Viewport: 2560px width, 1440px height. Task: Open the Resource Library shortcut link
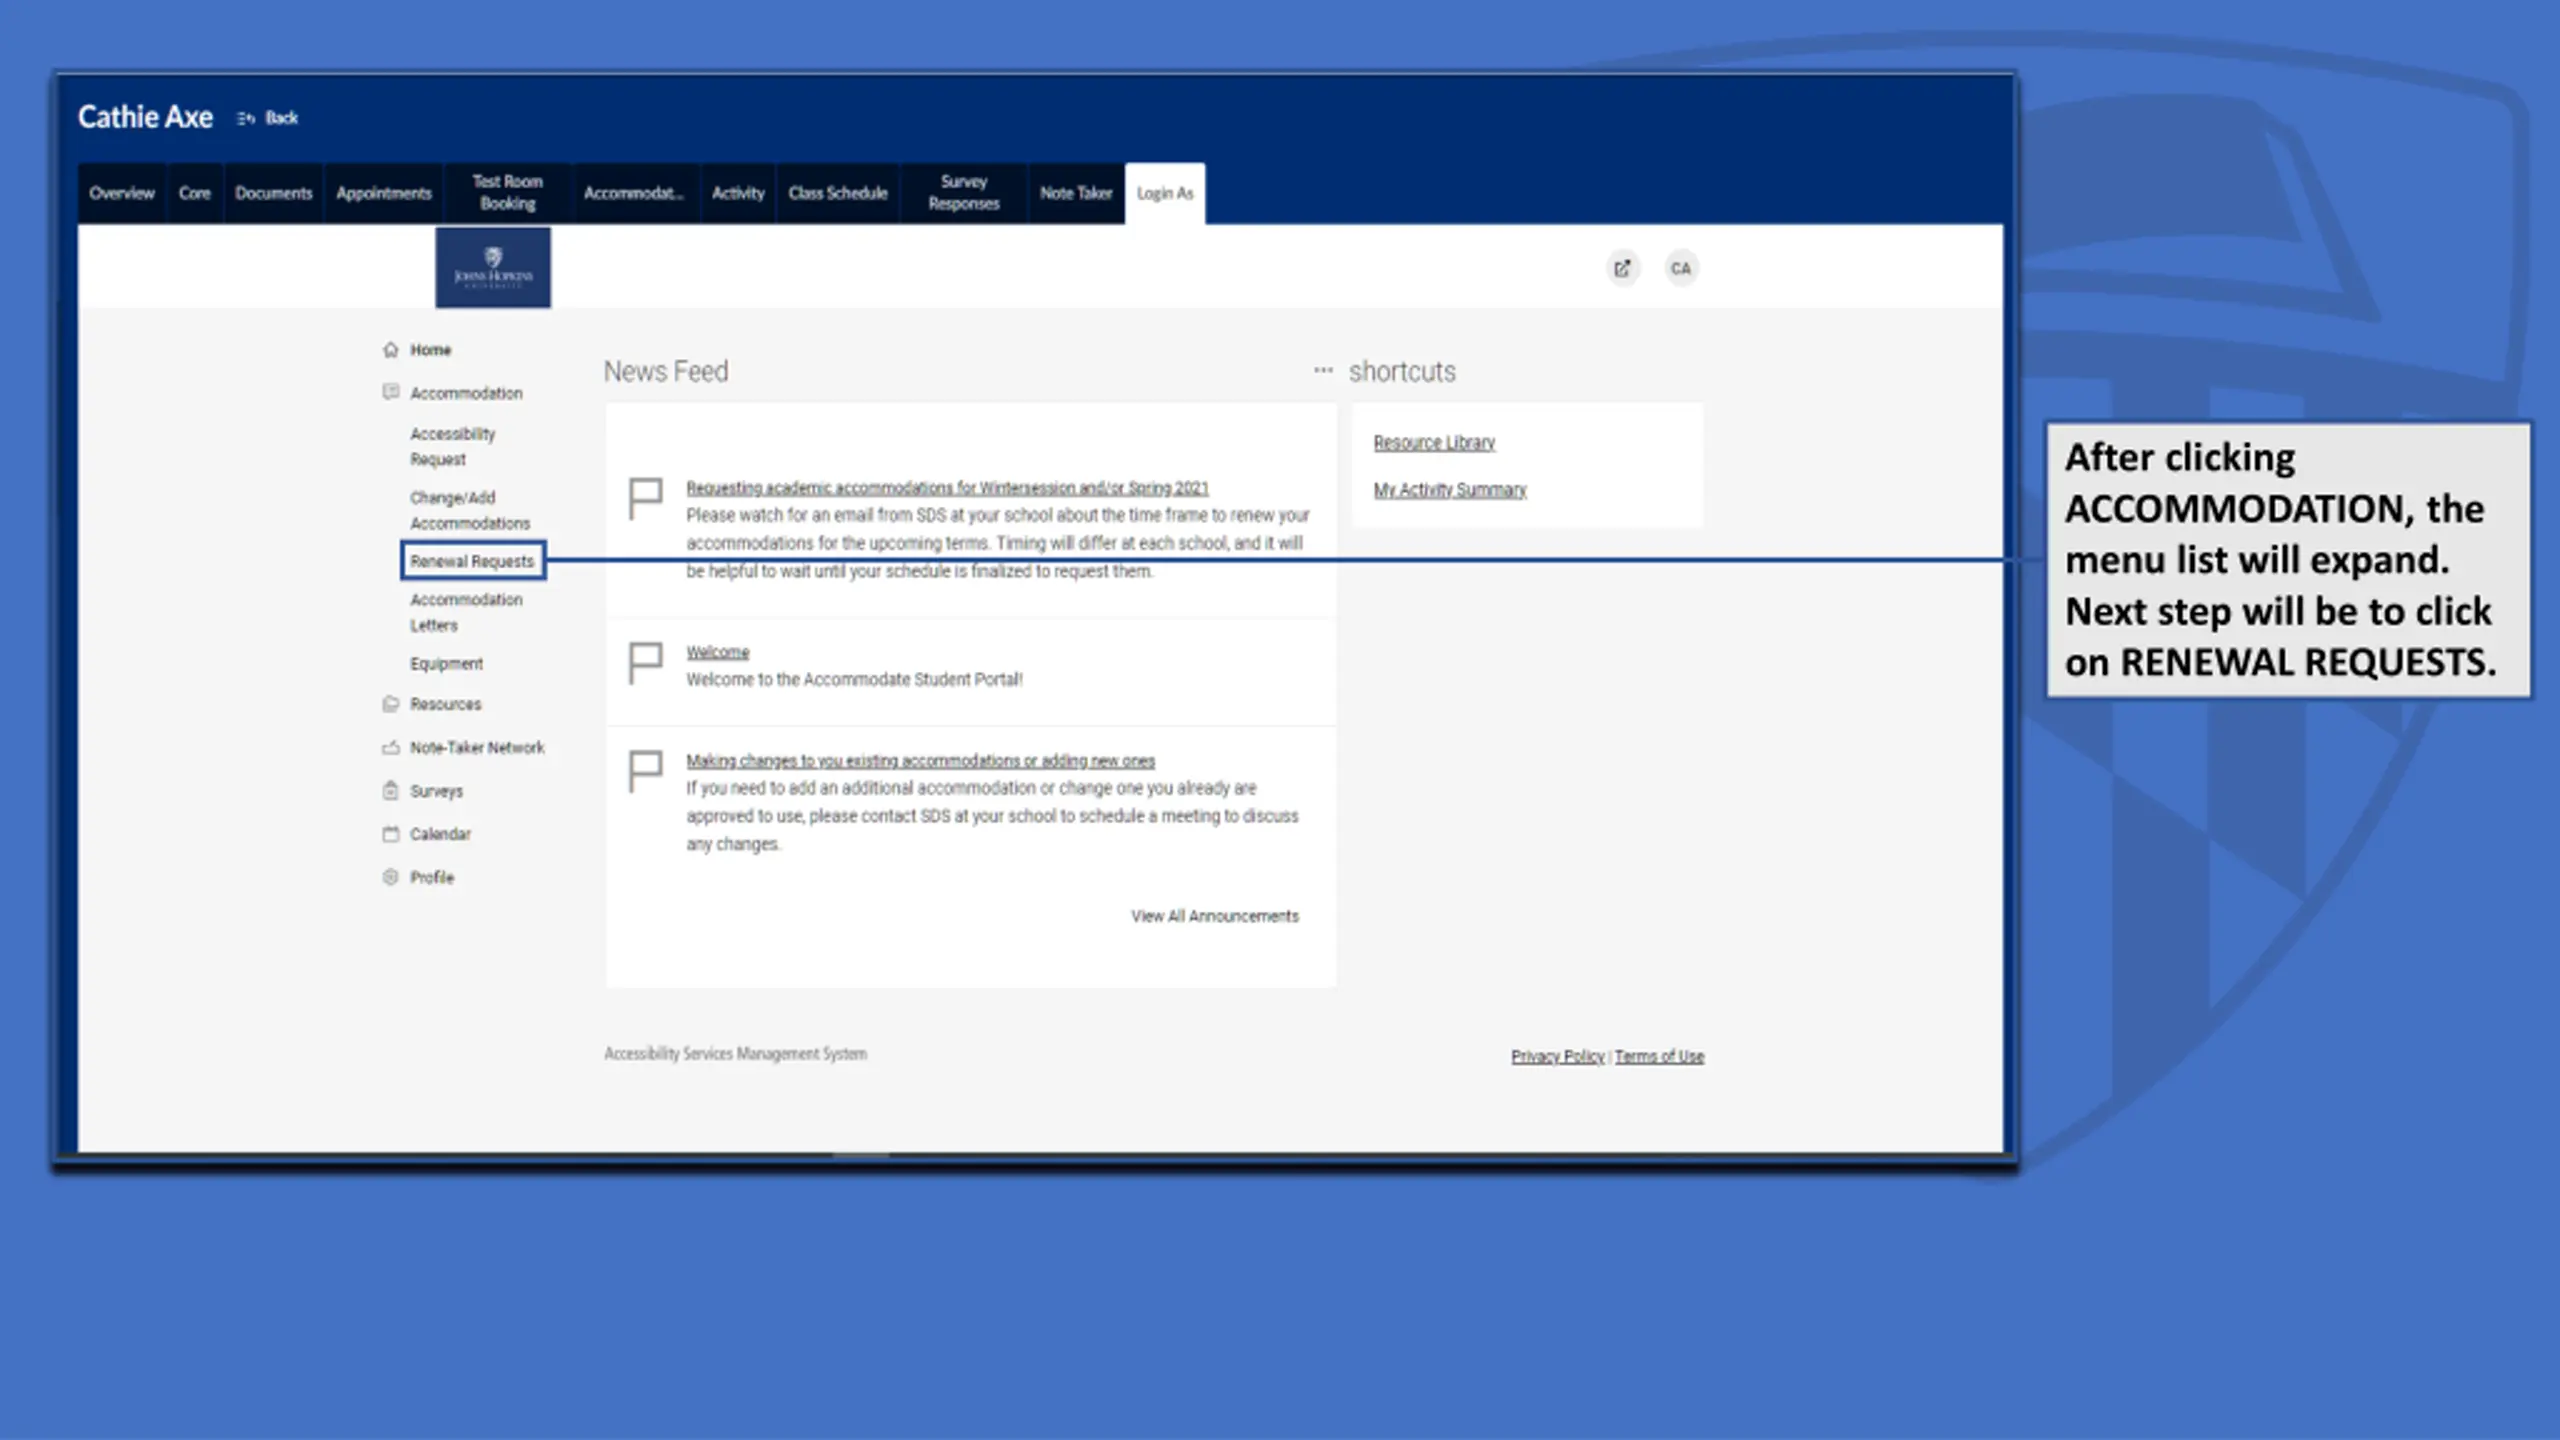1434,442
